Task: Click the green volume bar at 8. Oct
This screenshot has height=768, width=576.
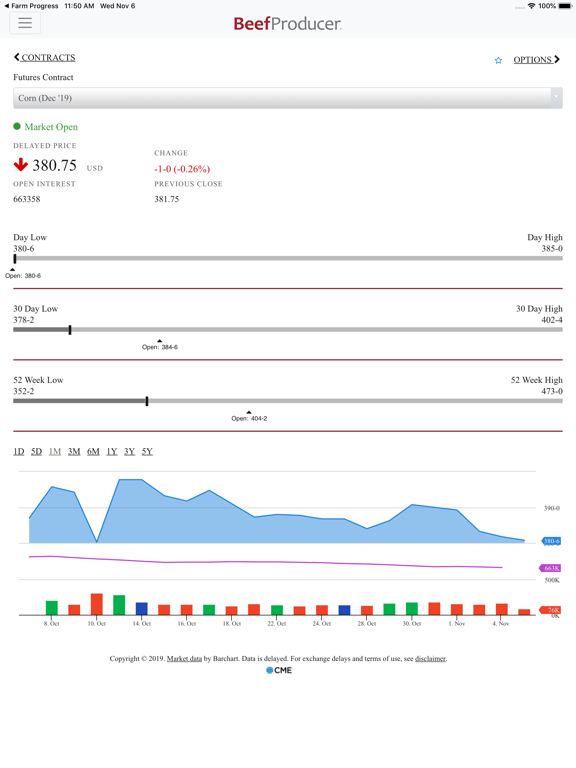Action: click(51, 607)
